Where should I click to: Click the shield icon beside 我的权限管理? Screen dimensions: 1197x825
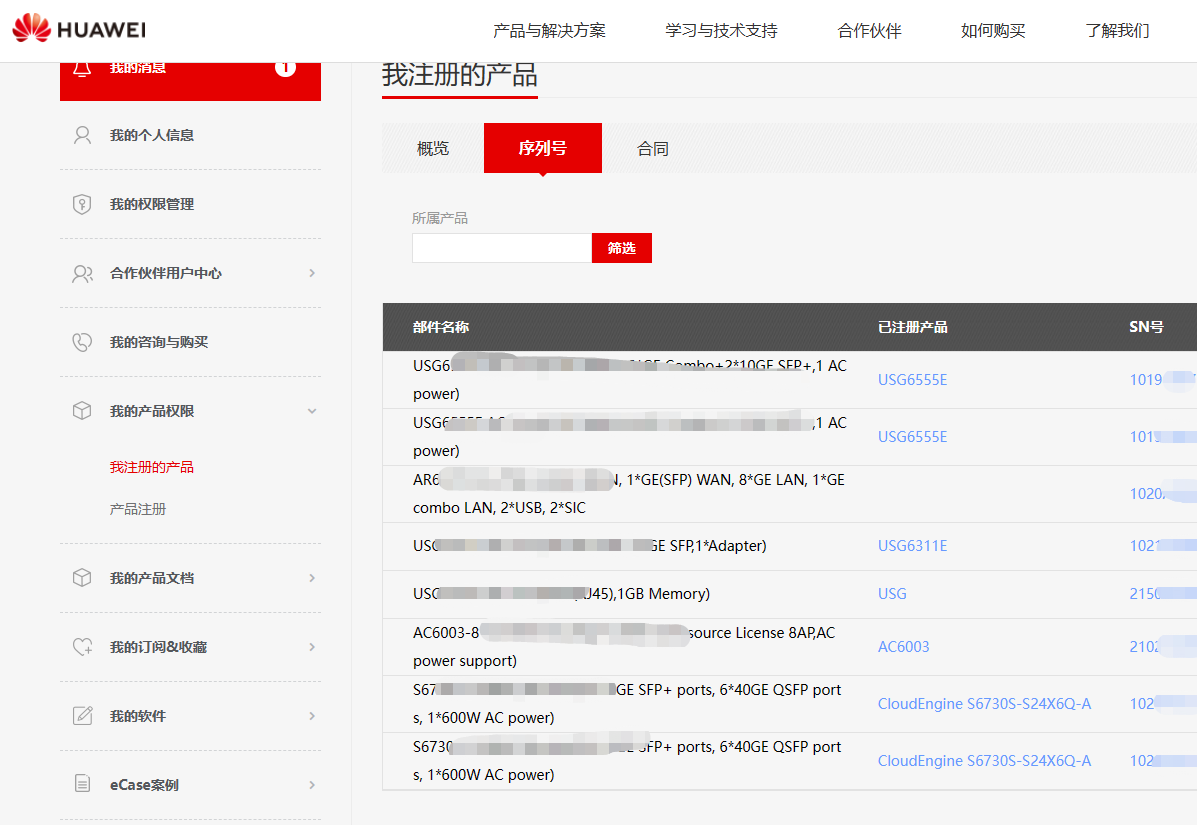tap(82, 204)
